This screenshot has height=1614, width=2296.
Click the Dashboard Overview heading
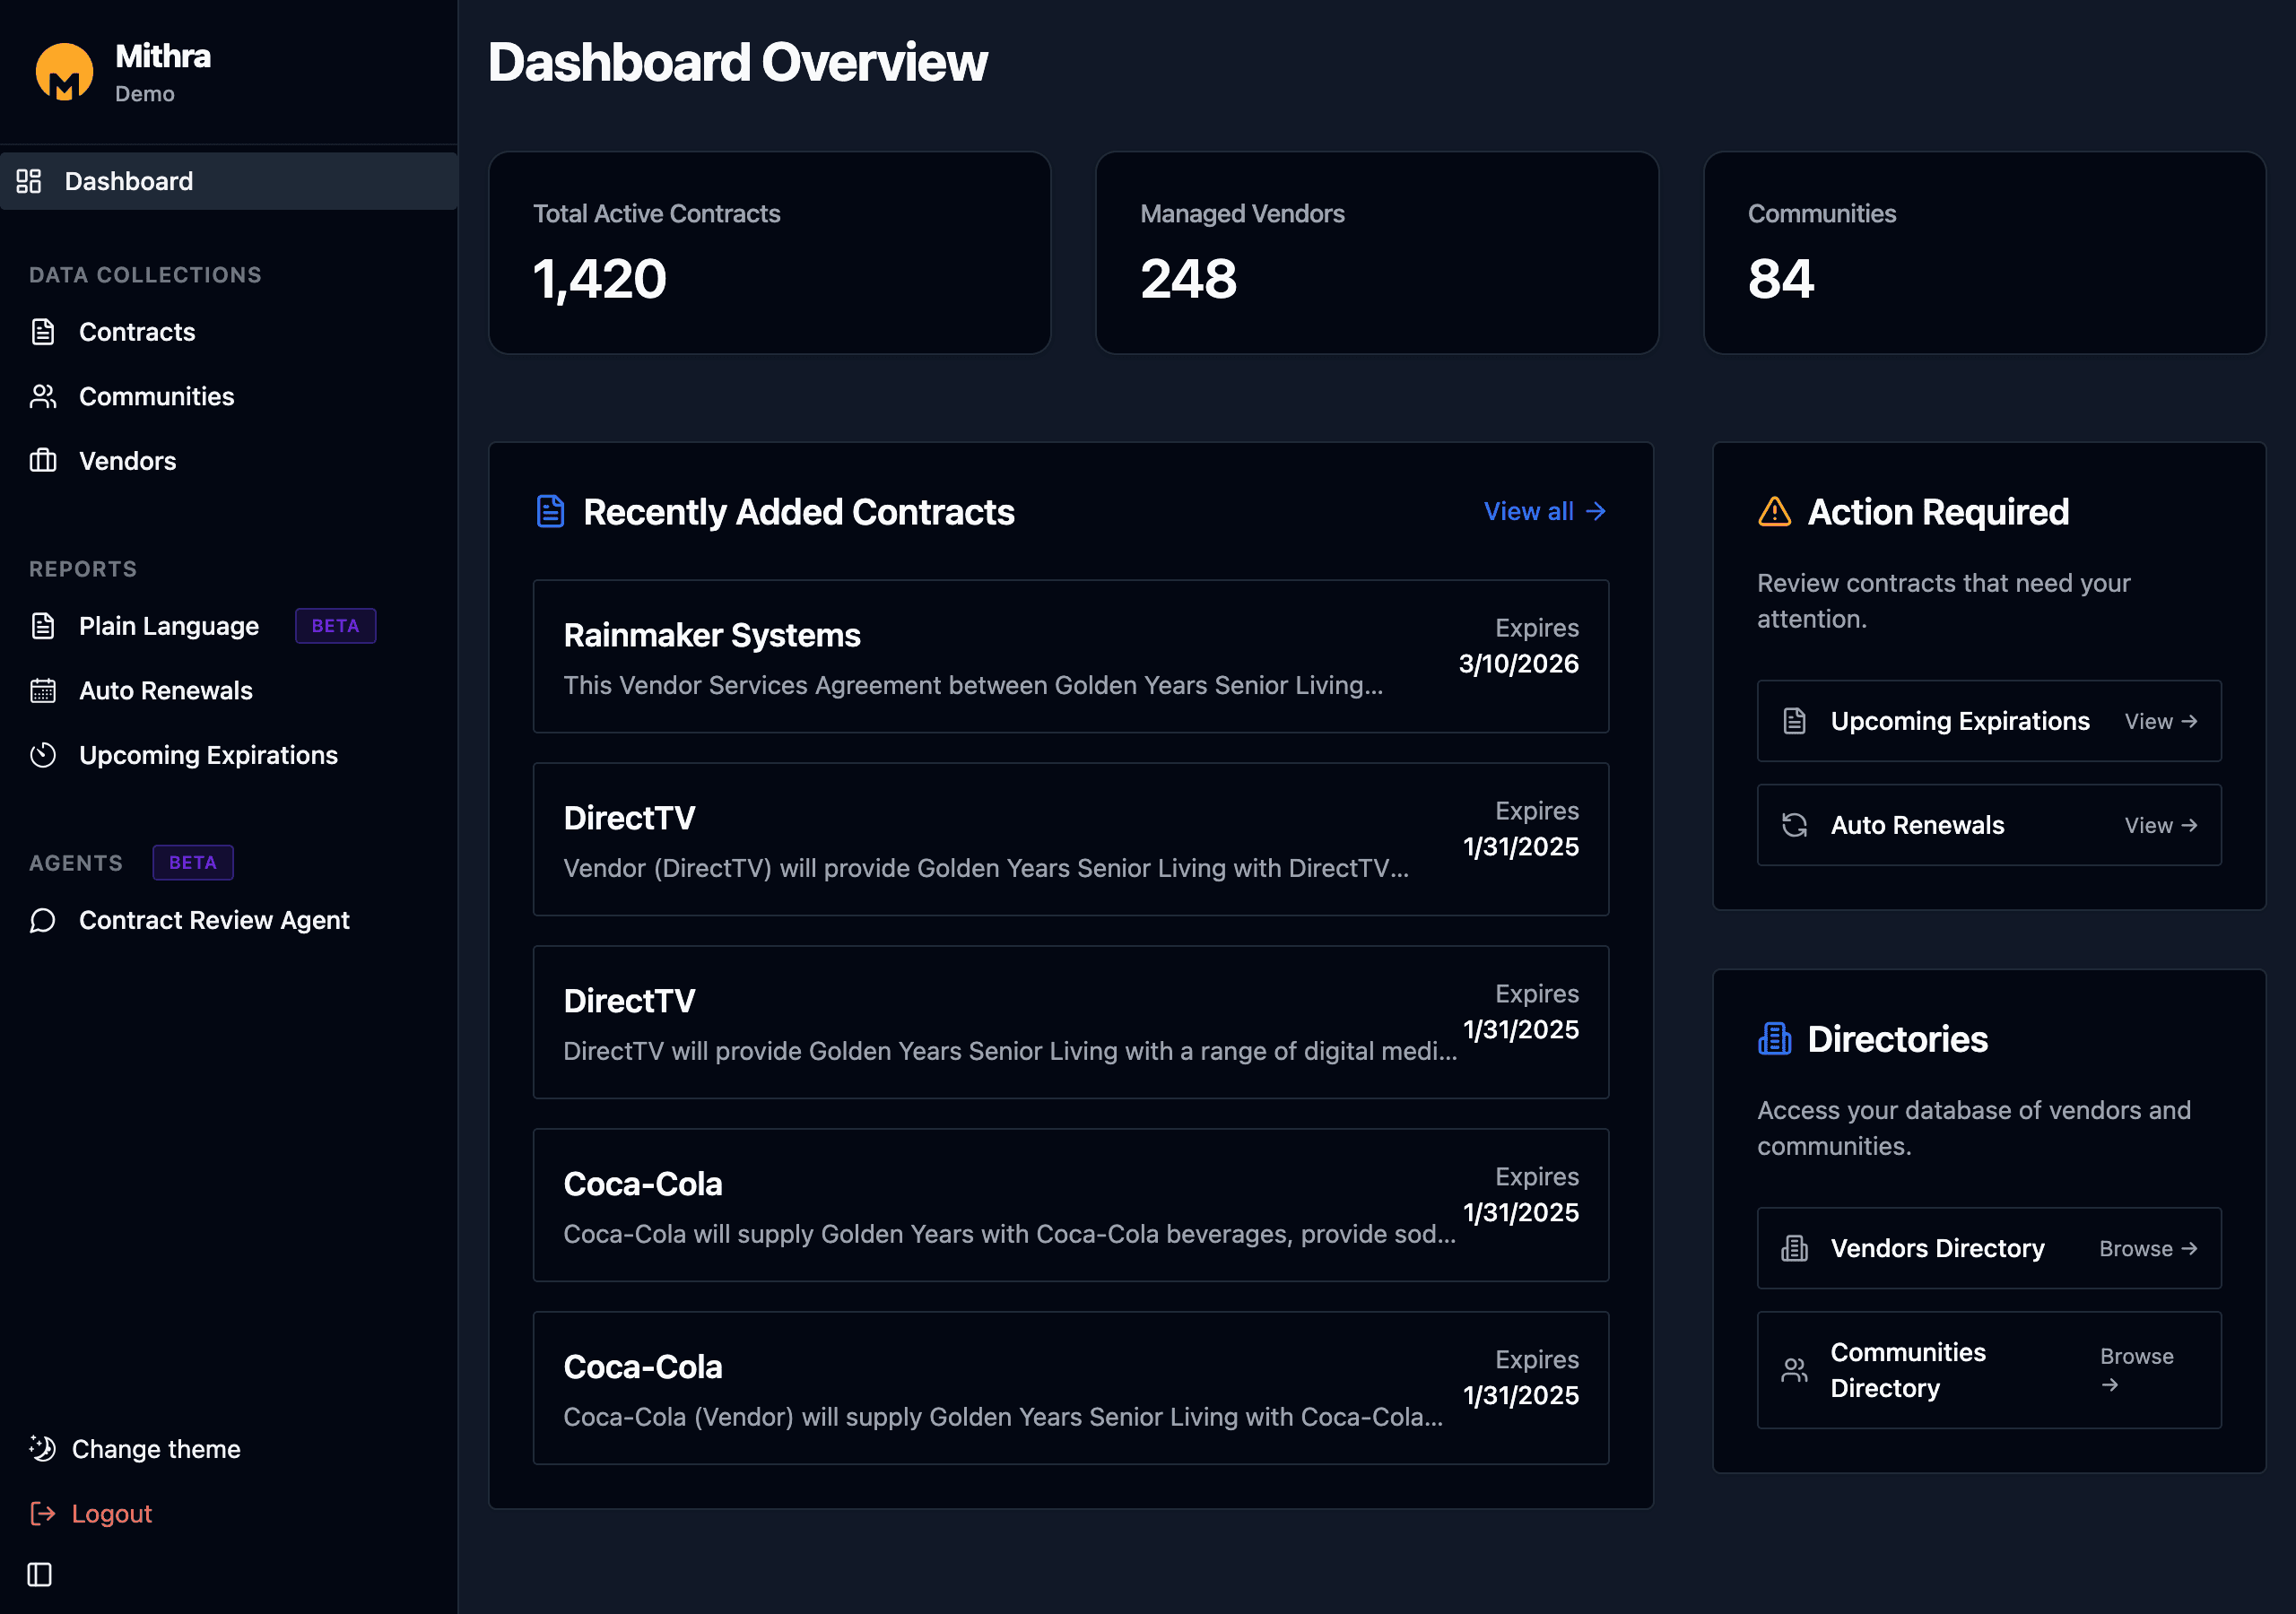(x=738, y=62)
